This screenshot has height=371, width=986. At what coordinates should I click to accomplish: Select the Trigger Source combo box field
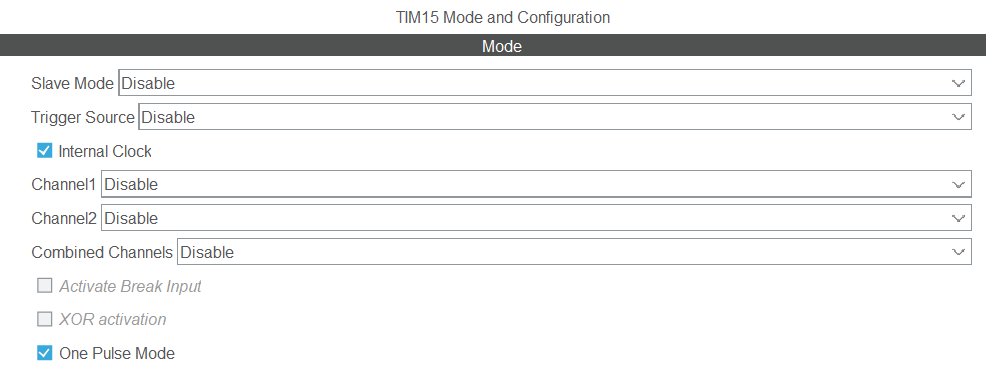555,117
